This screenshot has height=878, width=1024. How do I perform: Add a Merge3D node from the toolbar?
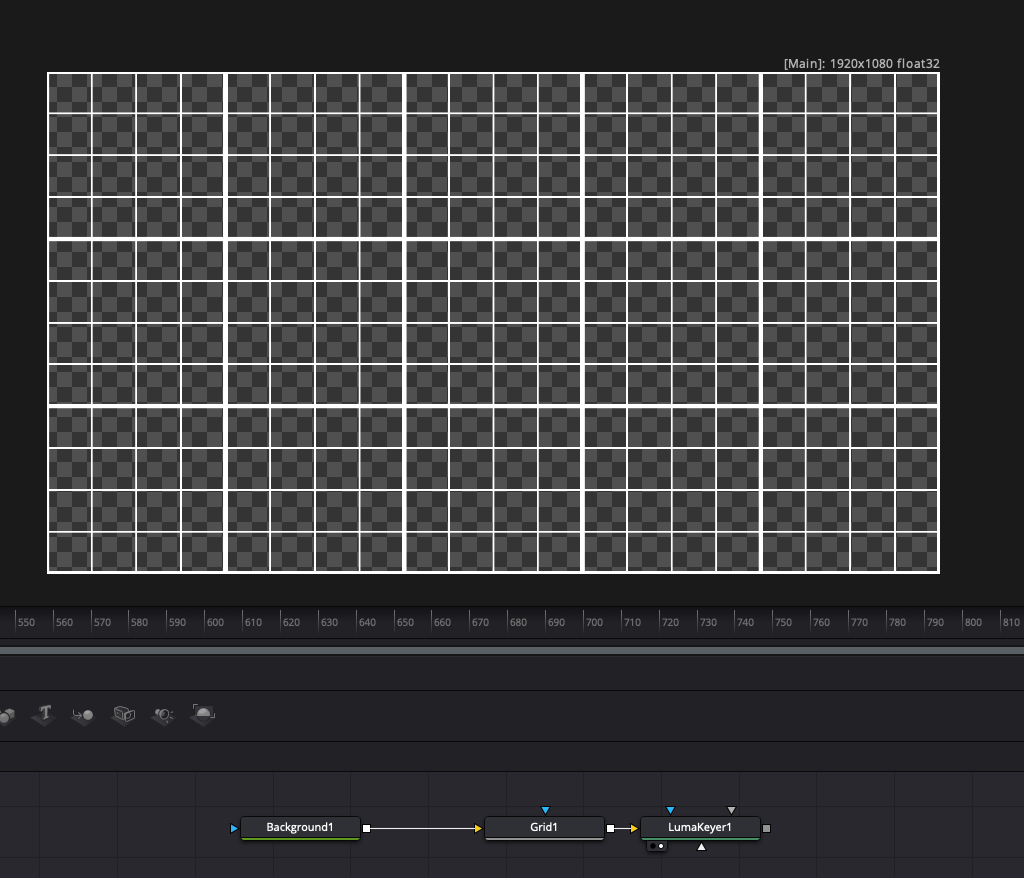click(x=83, y=715)
